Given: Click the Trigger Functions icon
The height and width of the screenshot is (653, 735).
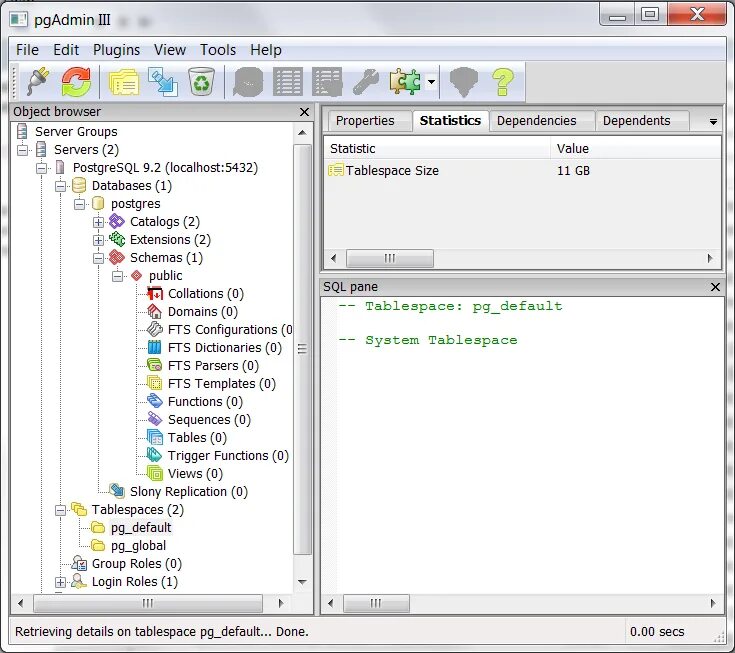Looking at the screenshot, I should click(x=155, y=456).
